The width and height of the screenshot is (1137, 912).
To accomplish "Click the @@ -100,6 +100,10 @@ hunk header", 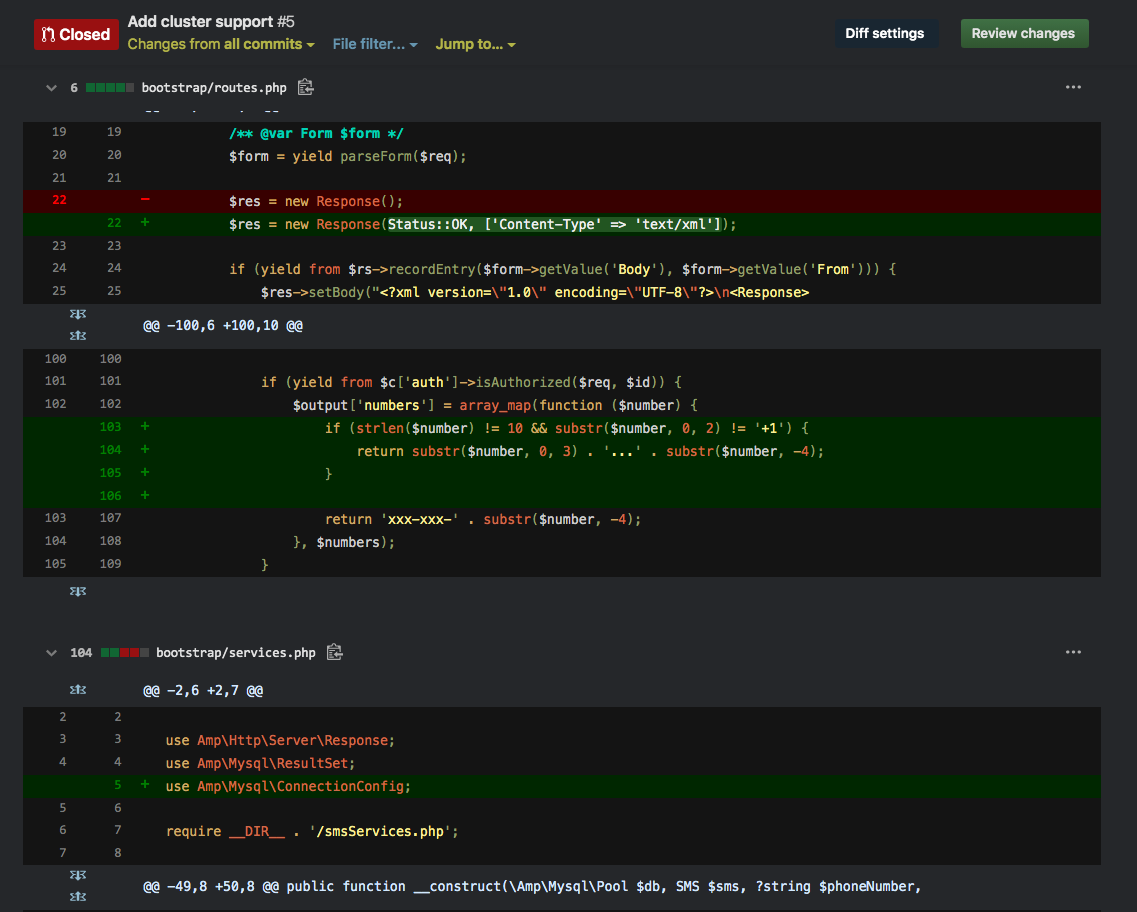I will tap(223, 326).
